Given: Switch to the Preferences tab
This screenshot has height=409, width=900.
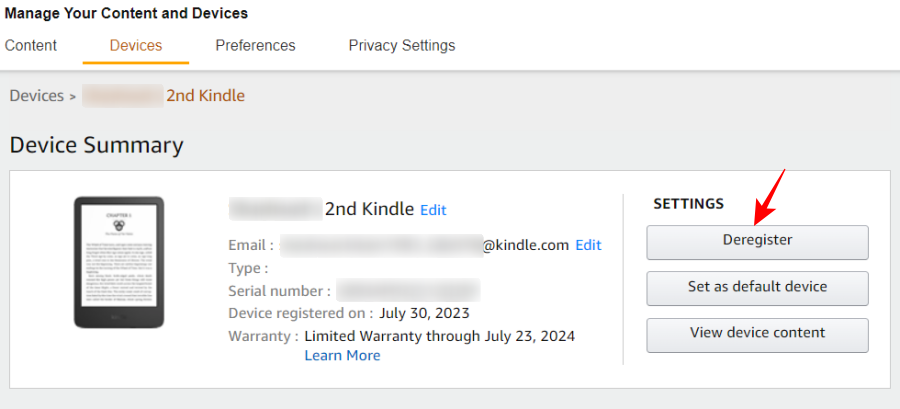Looking at the screenshot, I should [x=255, y=46].
